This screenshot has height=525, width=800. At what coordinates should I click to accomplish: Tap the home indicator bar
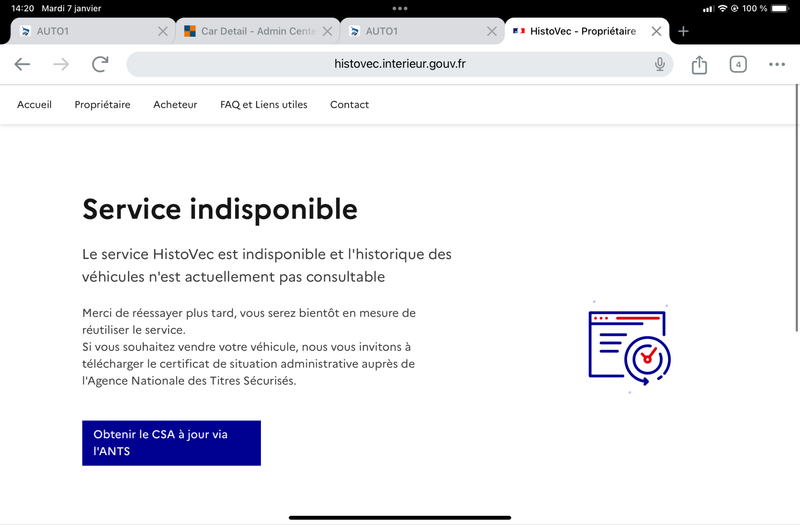tap(400, 517)
